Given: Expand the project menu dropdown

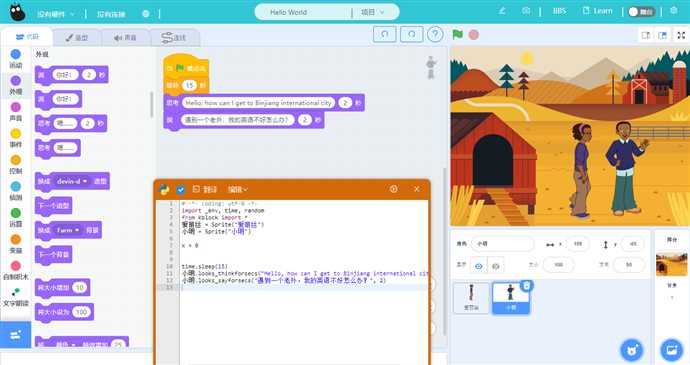Looking at the screenshot, I should click(372, 12).
